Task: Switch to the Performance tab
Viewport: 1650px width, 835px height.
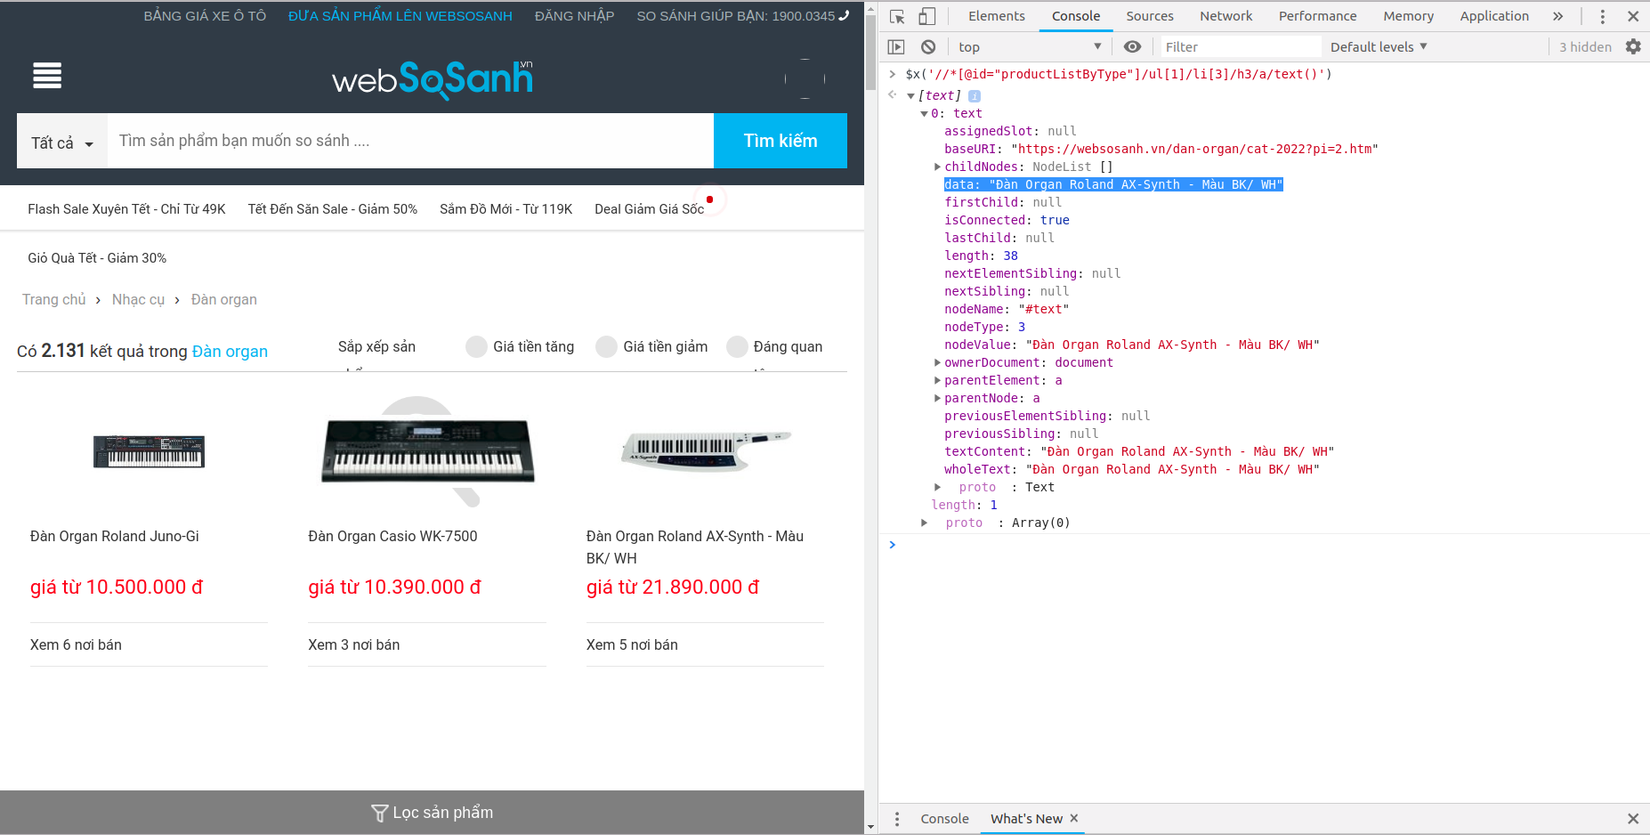Action: point(1317,16)
